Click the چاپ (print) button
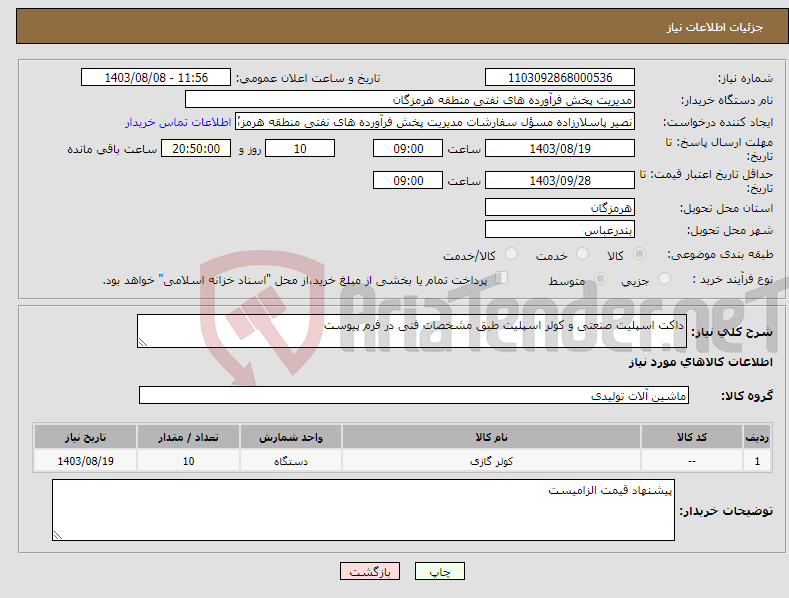This screenshot has width=789, height=598. (x=439, y=571)
